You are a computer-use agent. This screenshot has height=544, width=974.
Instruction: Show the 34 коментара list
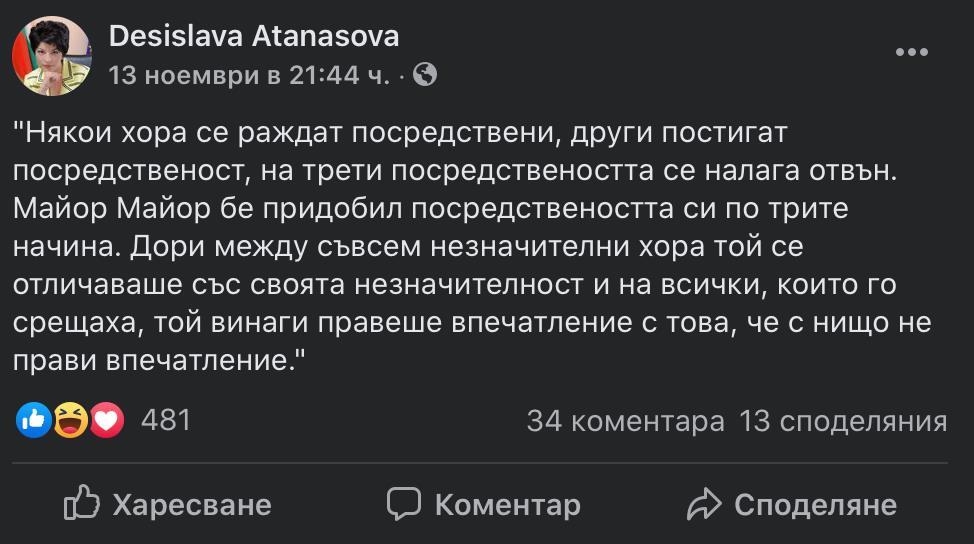[x=625, y=421]
